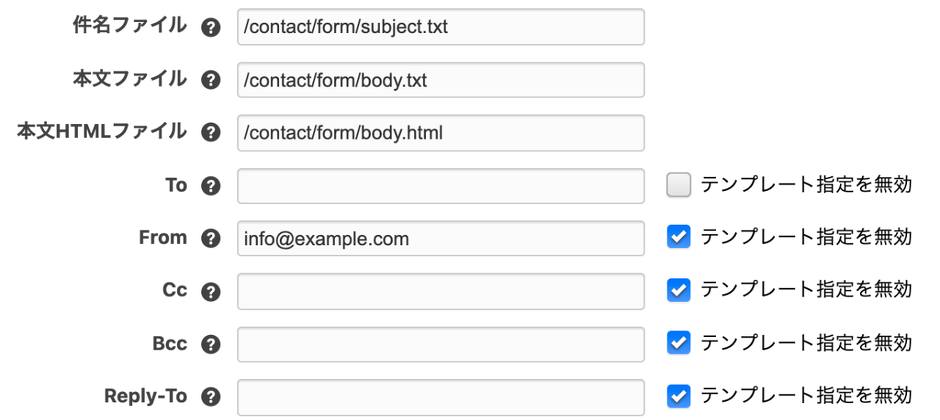This screenshot has width=940, height=420.
Task: Click the empty Cc input box
Action: (441, 291)
